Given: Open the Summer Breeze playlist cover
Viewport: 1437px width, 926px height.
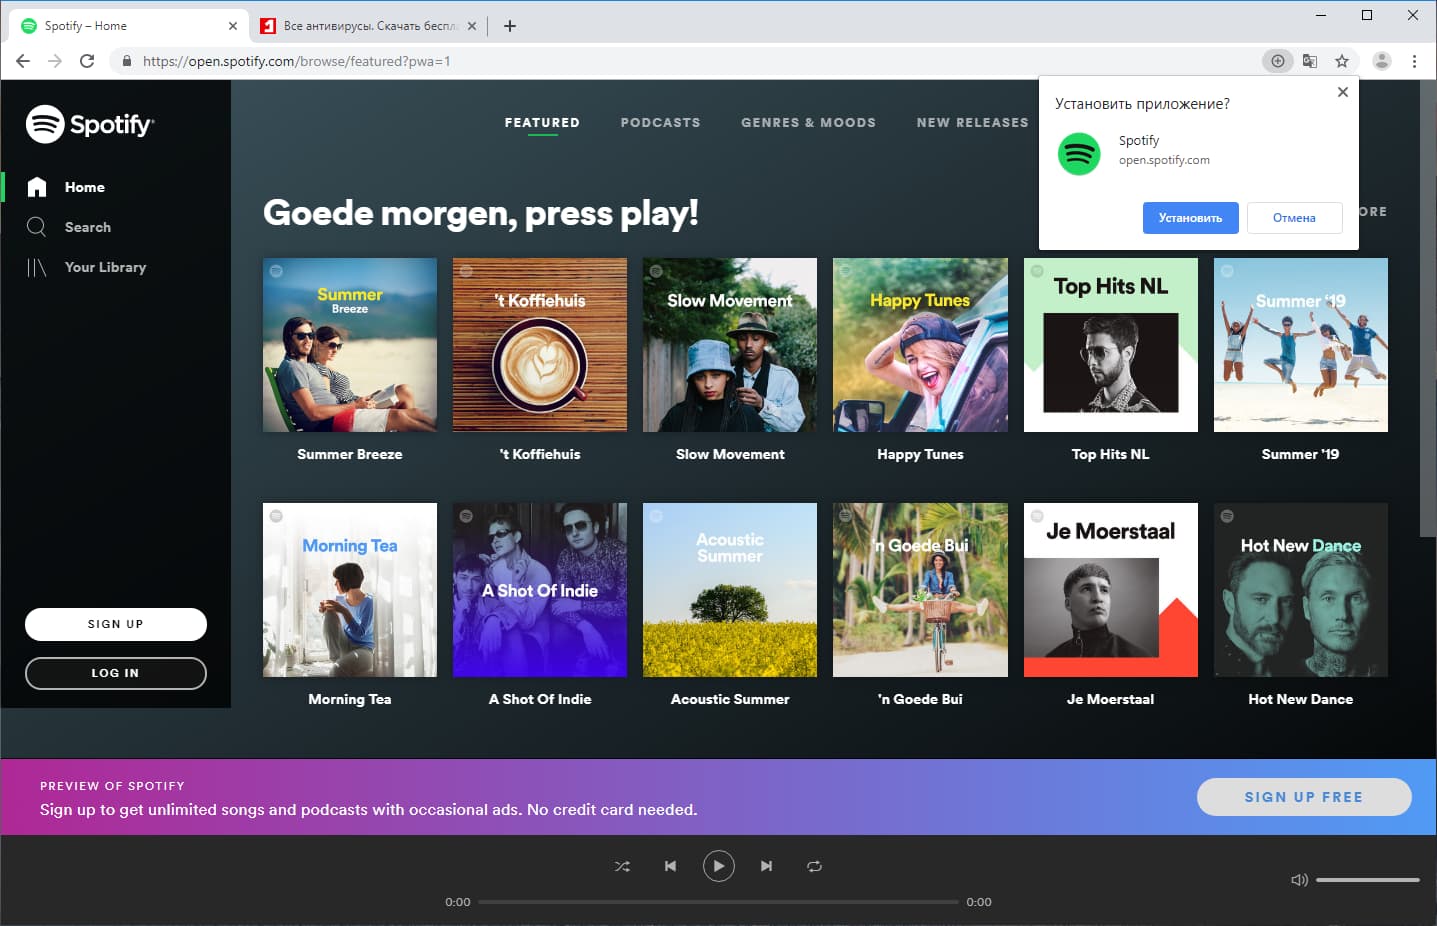Looking at the screenshot, I should (350, 345).
